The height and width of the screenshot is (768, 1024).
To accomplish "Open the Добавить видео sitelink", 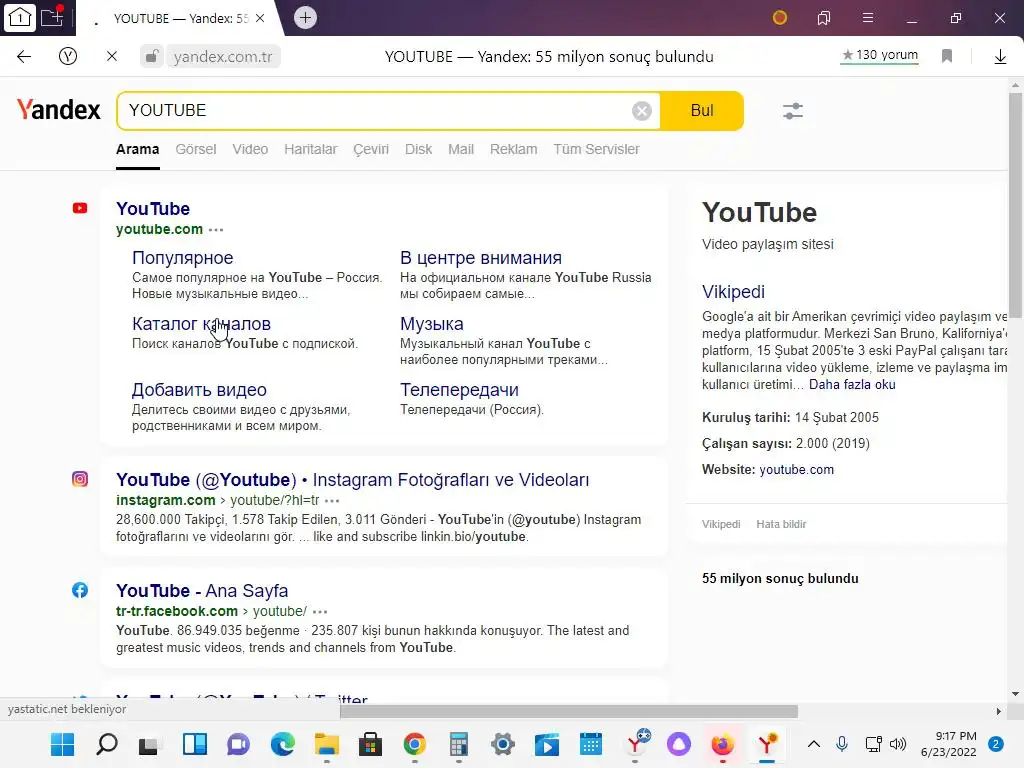I will [x=199, y=390].
